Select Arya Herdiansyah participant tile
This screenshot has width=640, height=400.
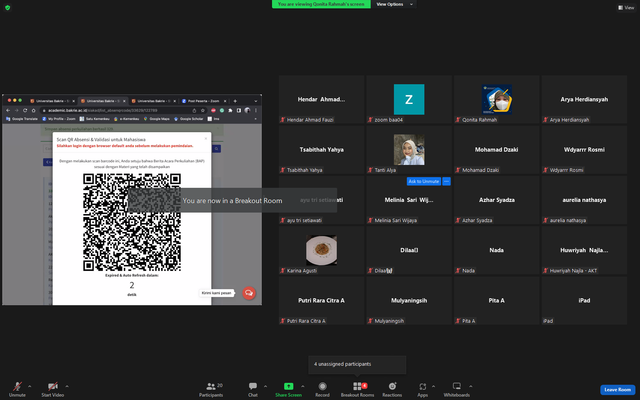(x=584, y=99)
